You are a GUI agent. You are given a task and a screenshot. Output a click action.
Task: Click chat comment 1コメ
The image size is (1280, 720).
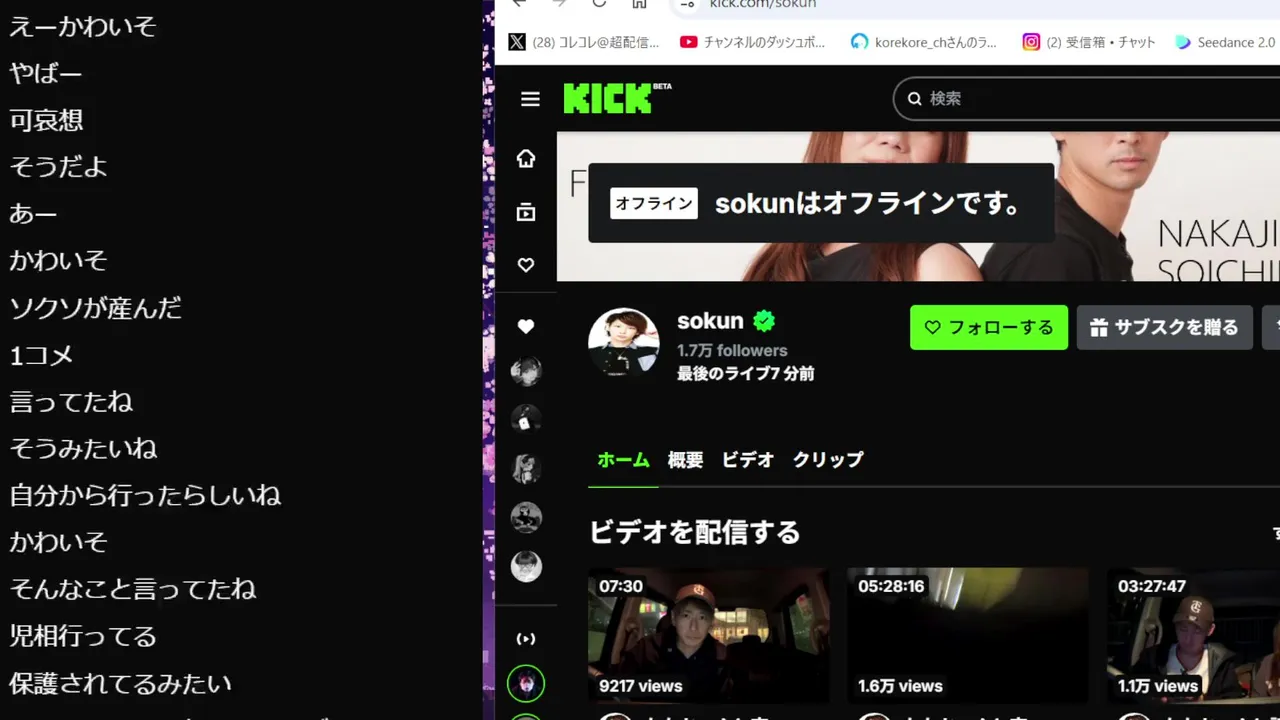pyautogui.click(x=41, y=355)
